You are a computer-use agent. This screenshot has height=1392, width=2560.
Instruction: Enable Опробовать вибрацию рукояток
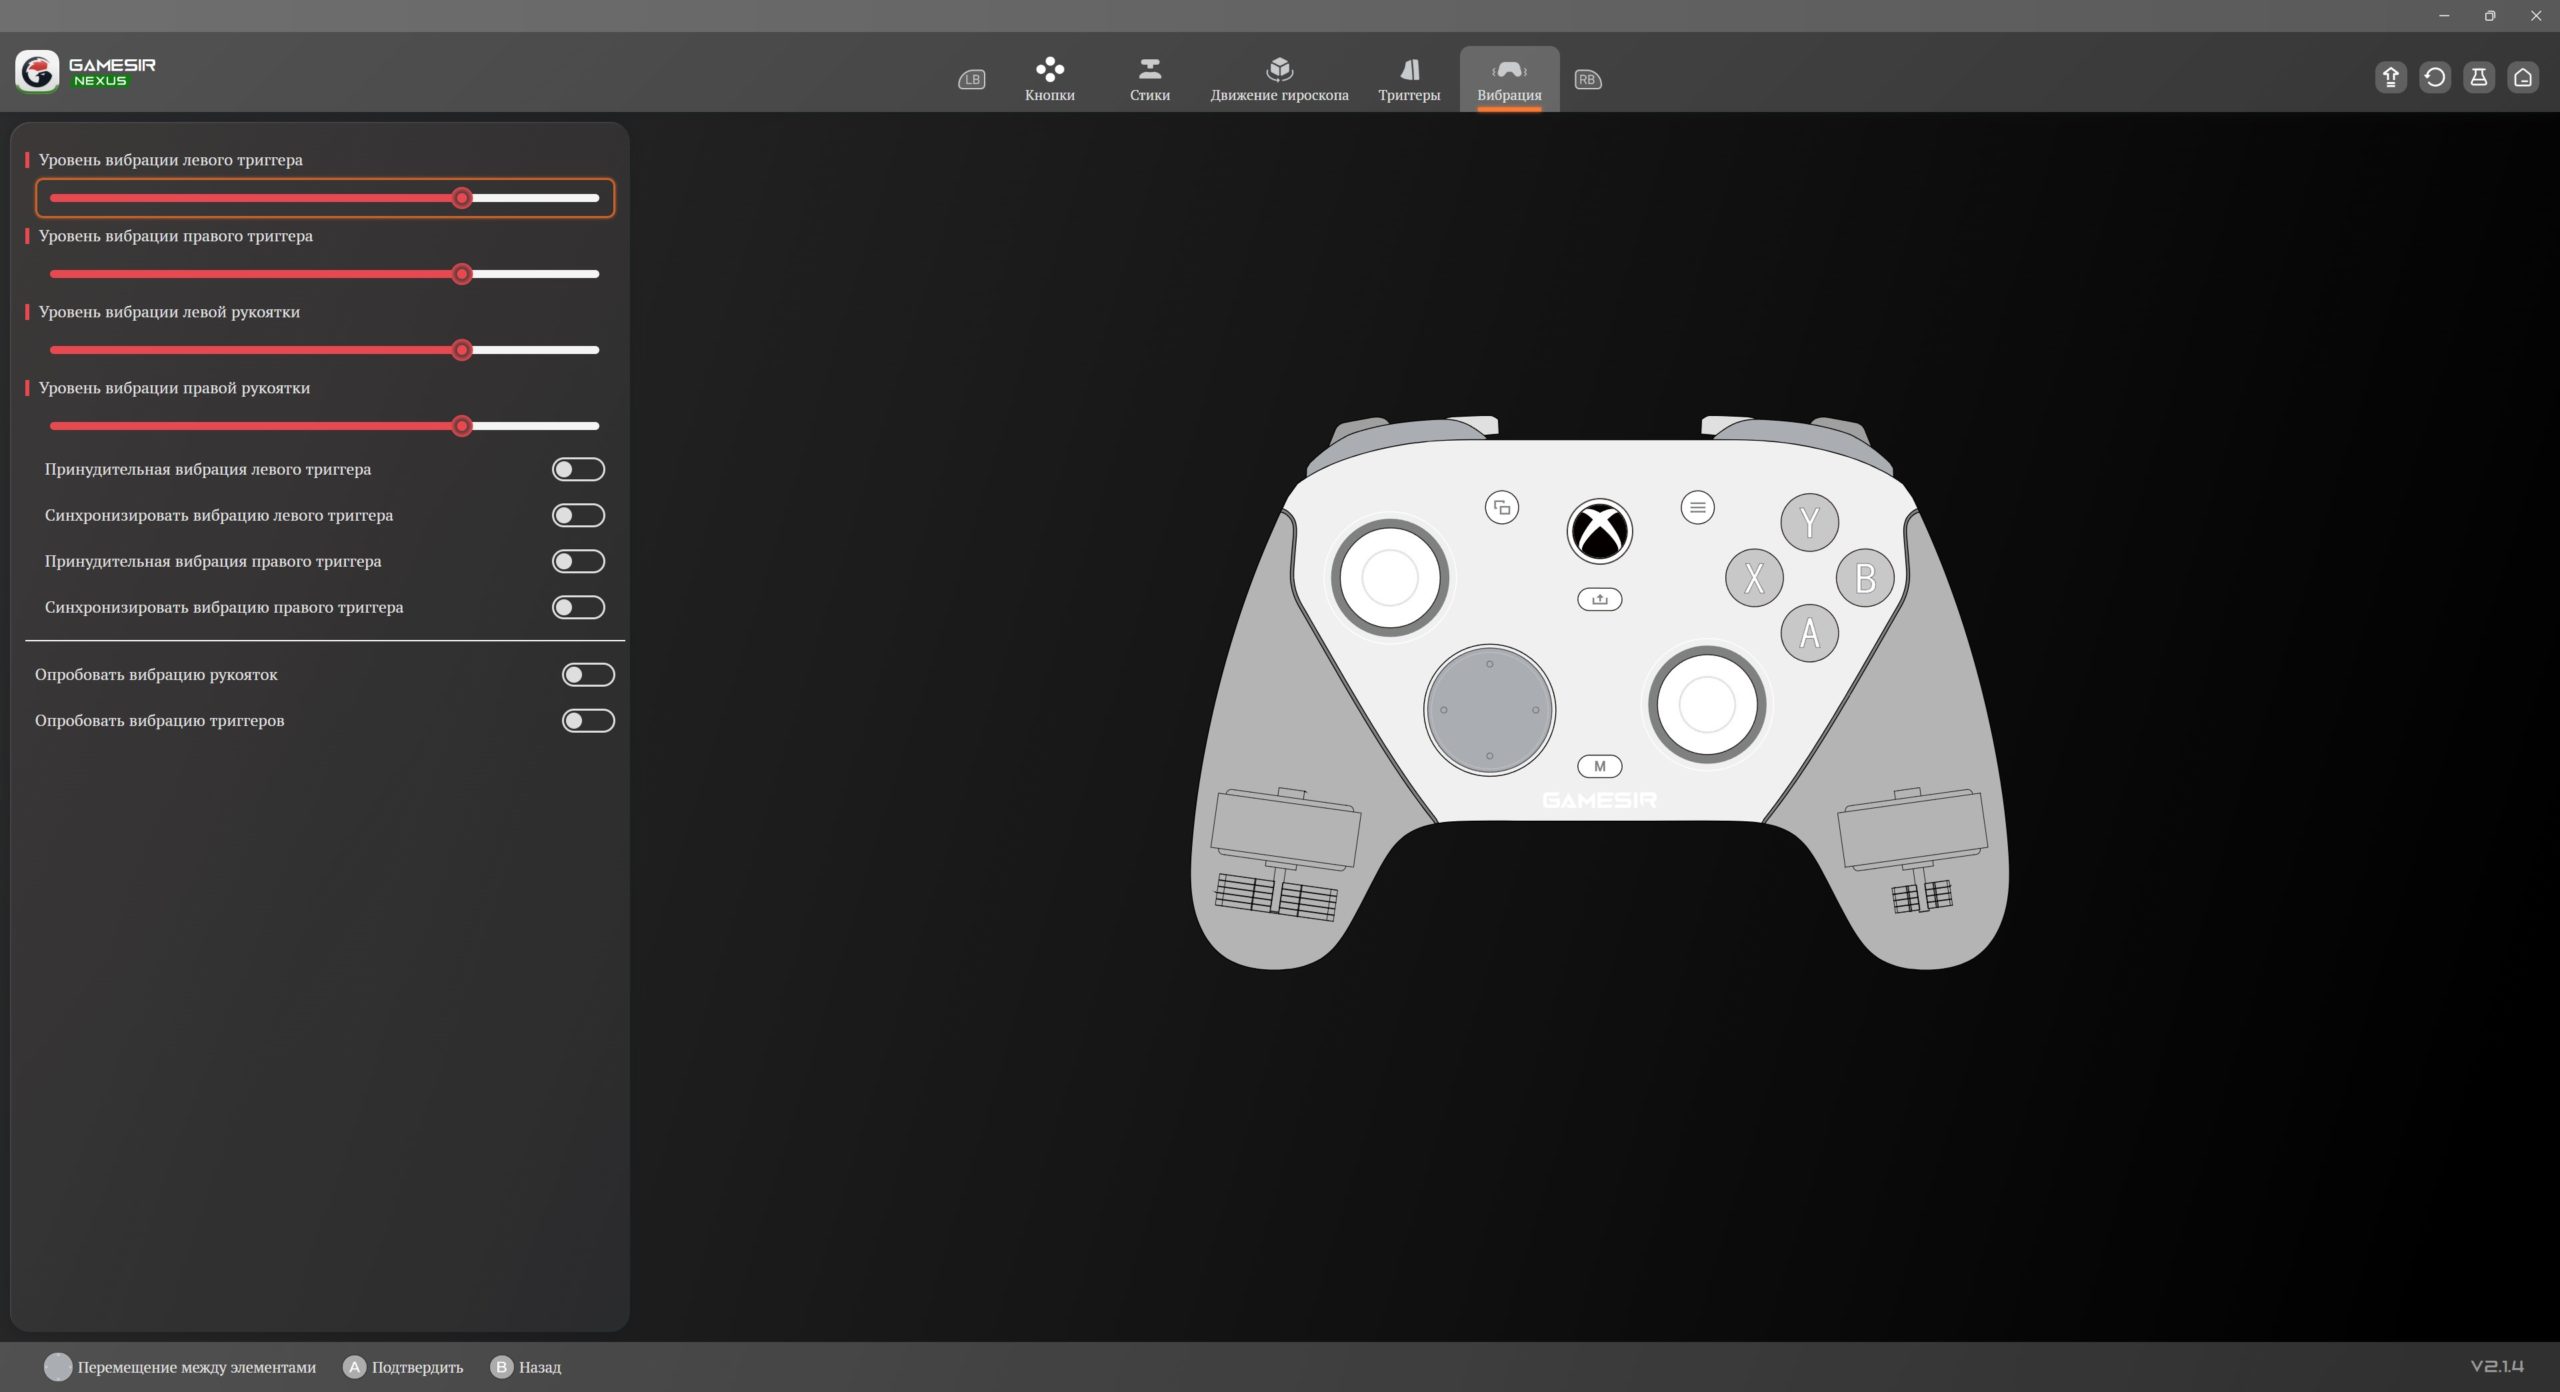588,675
